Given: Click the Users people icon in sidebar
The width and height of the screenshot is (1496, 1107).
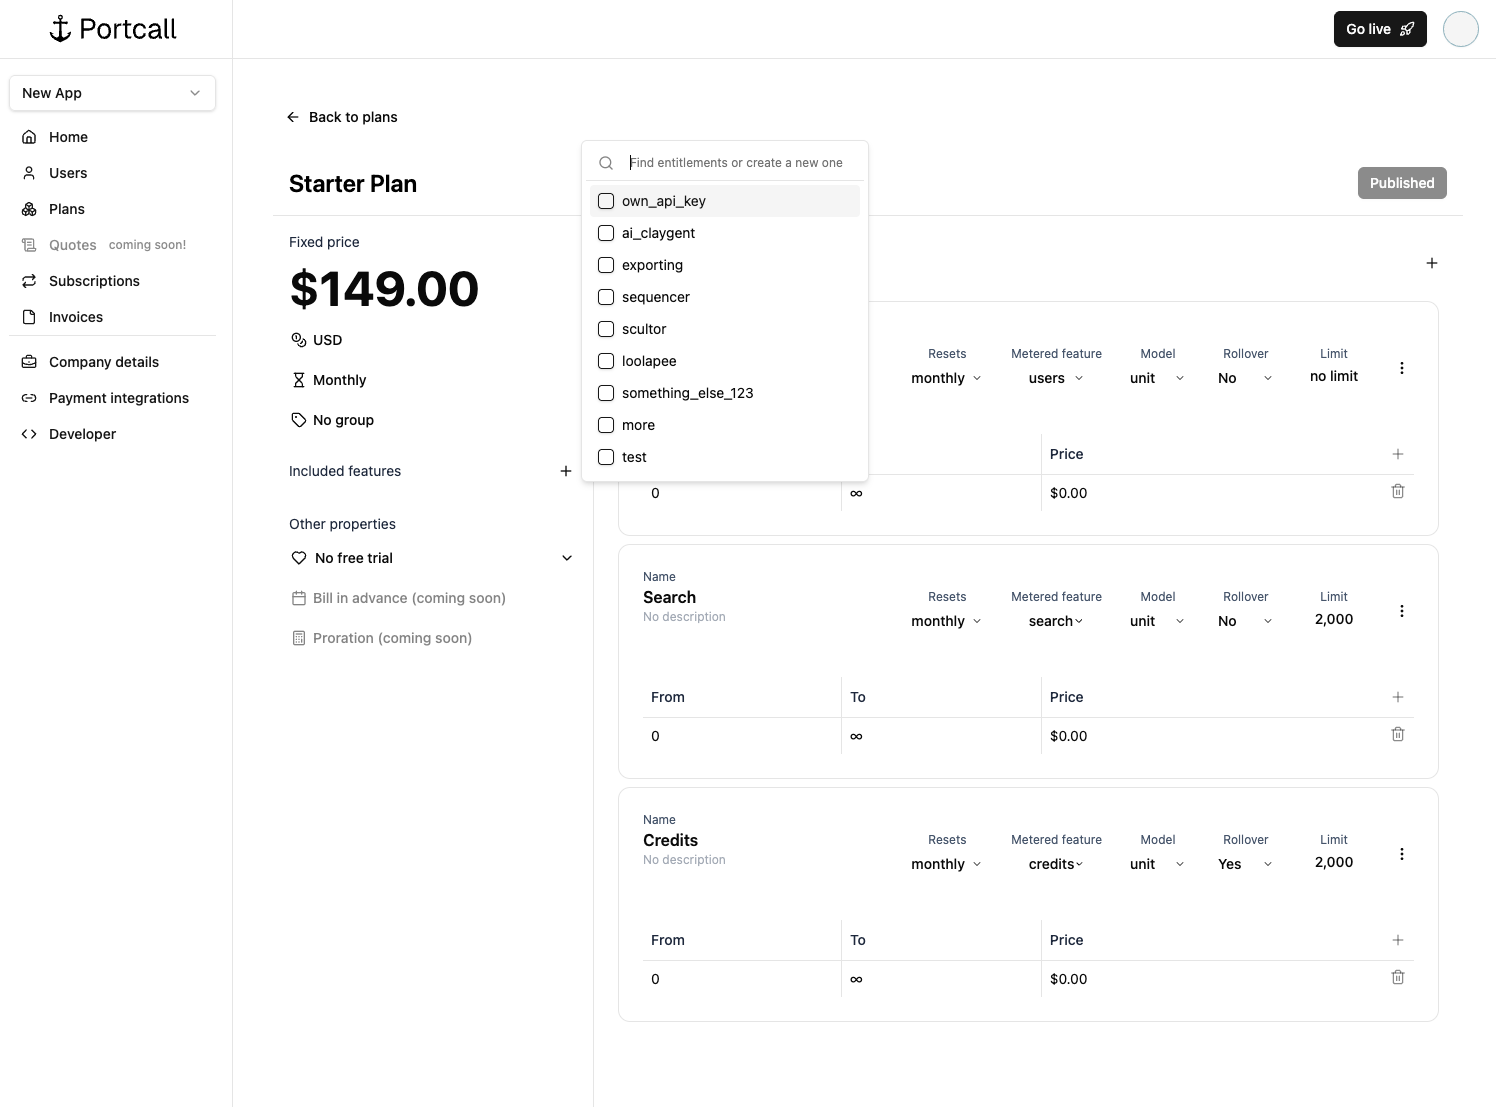Looking at the screenshot, I should [x=29, y=173].
